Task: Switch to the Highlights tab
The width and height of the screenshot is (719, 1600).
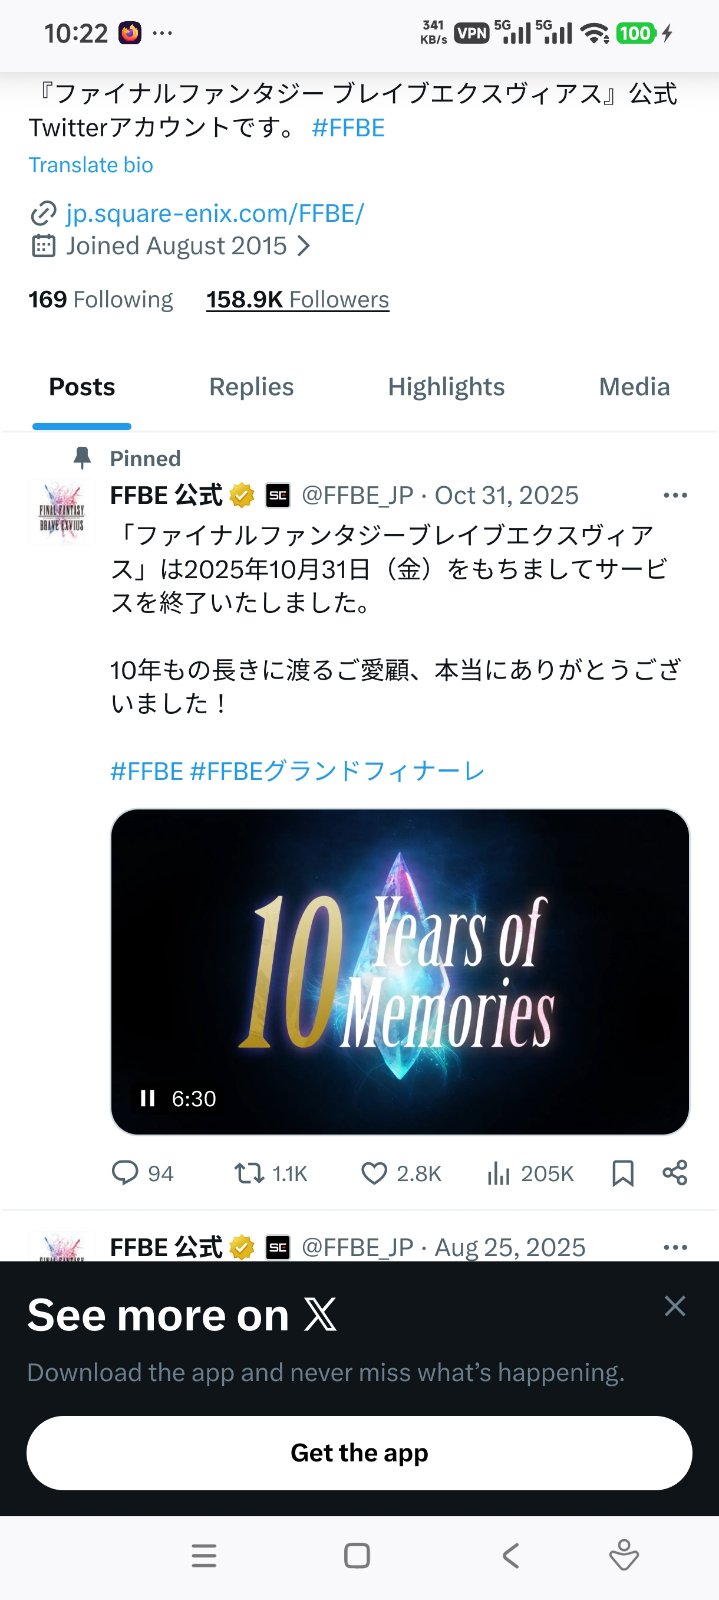Action: (446, 387)
